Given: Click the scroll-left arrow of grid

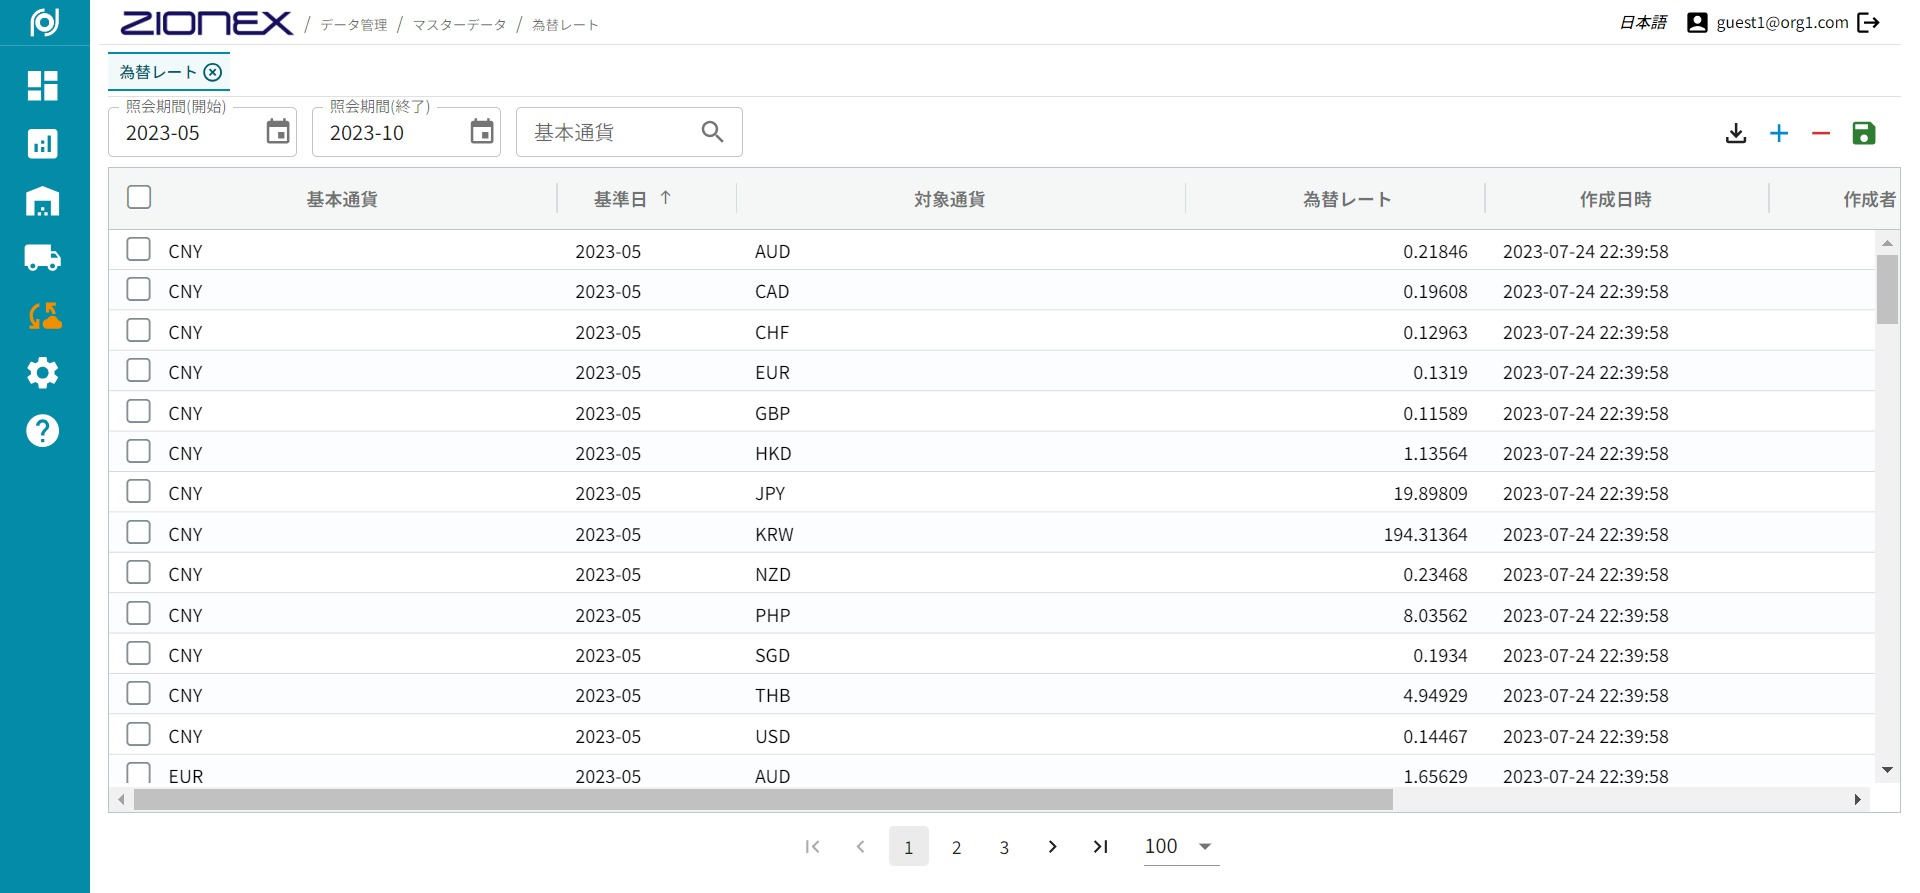Looking at the screenshot, I should click(121, 799).
